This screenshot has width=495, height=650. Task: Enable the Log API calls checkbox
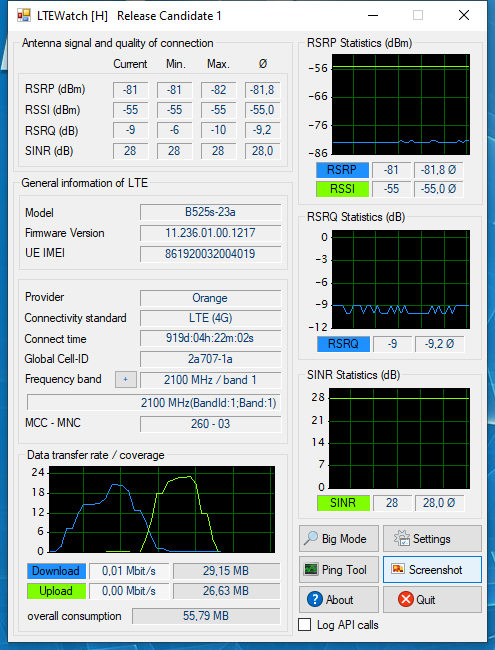tap(305, 624)
